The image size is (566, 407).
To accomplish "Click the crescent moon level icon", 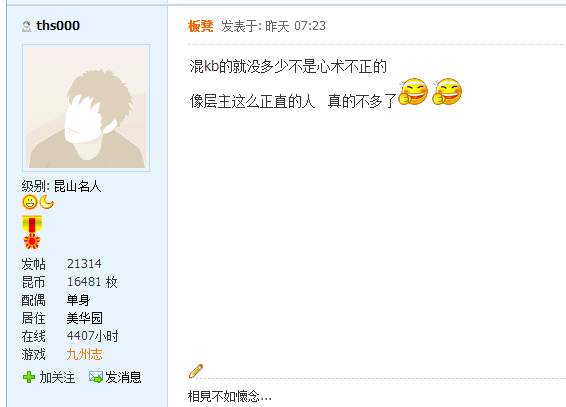I will (47, 202).
